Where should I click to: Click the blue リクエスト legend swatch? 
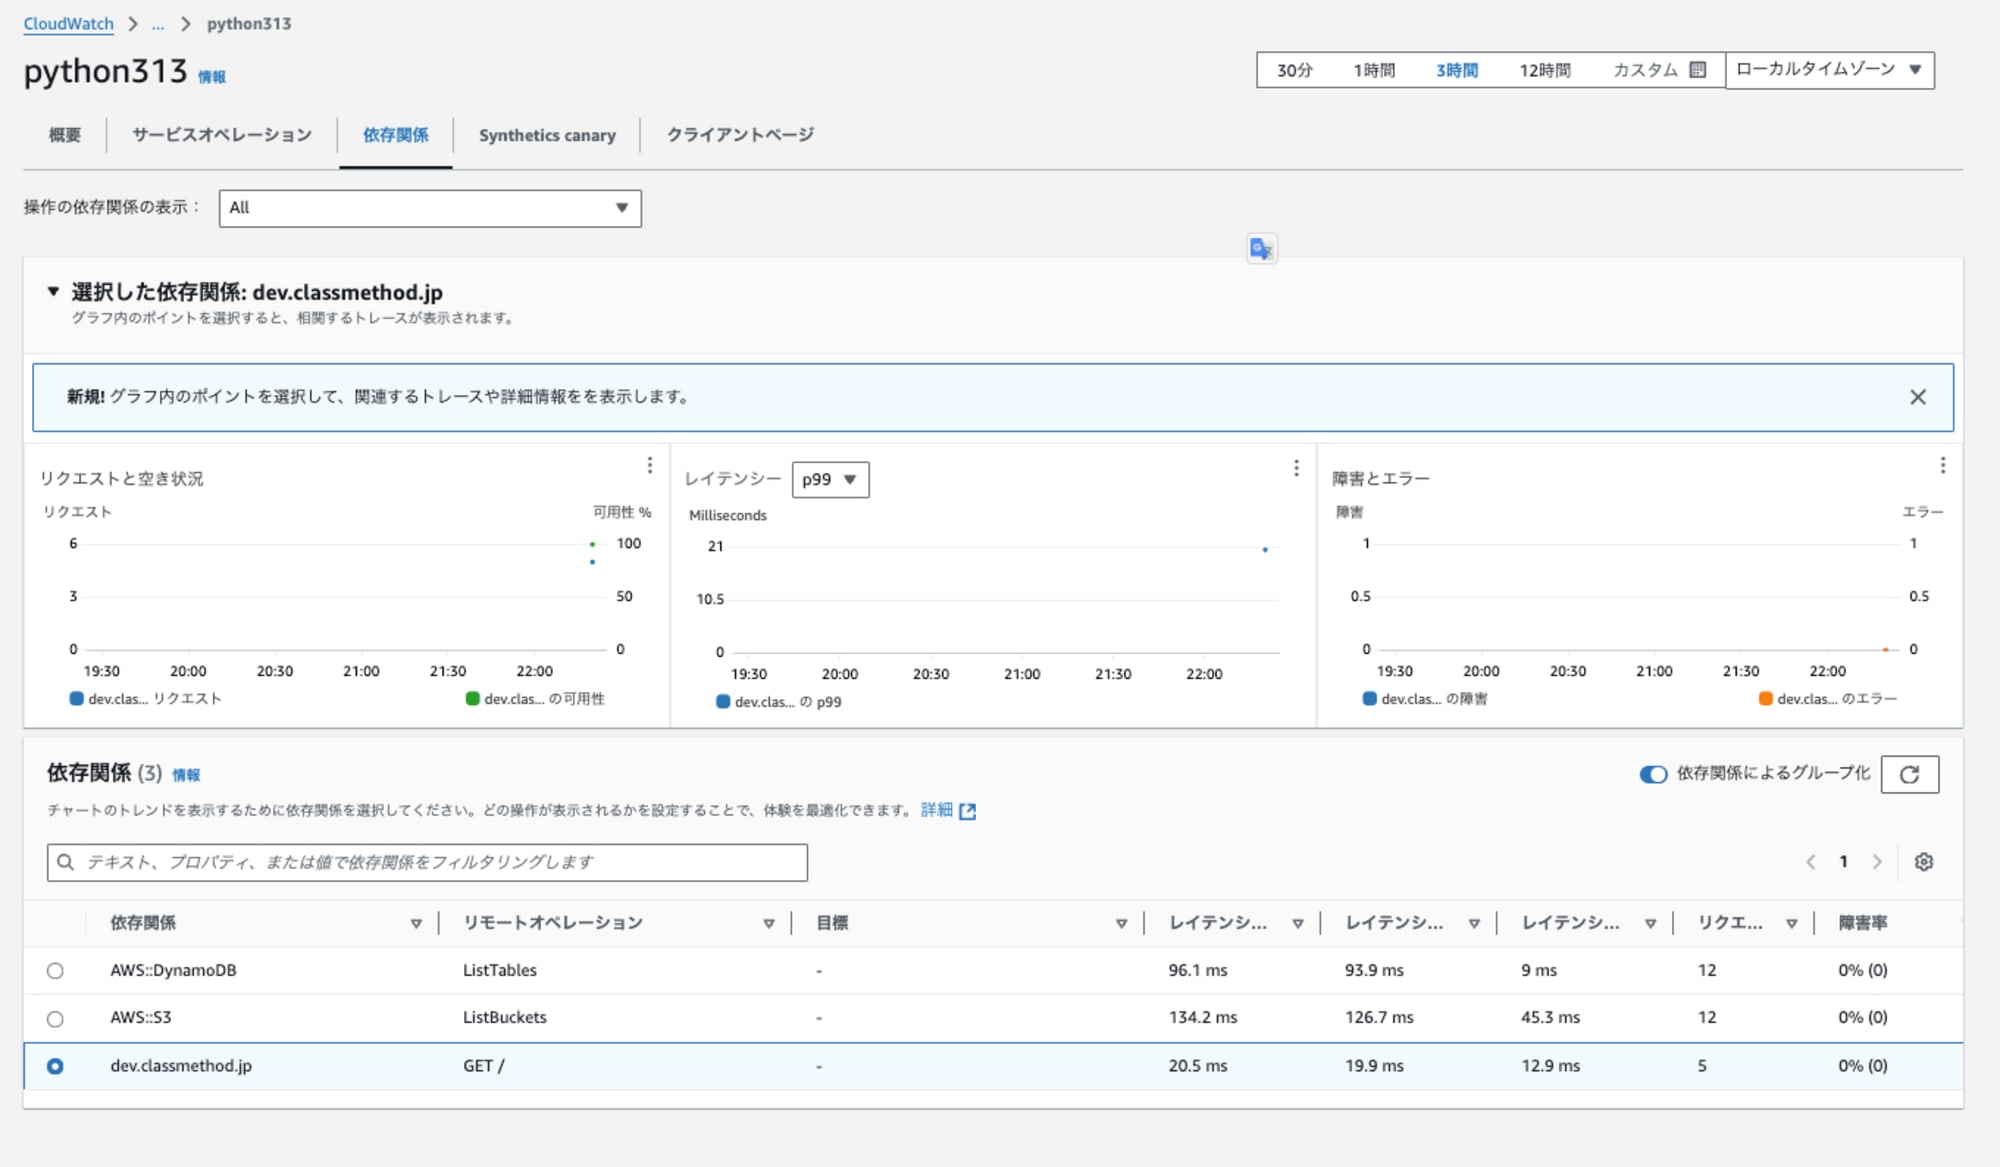point(76,699)
